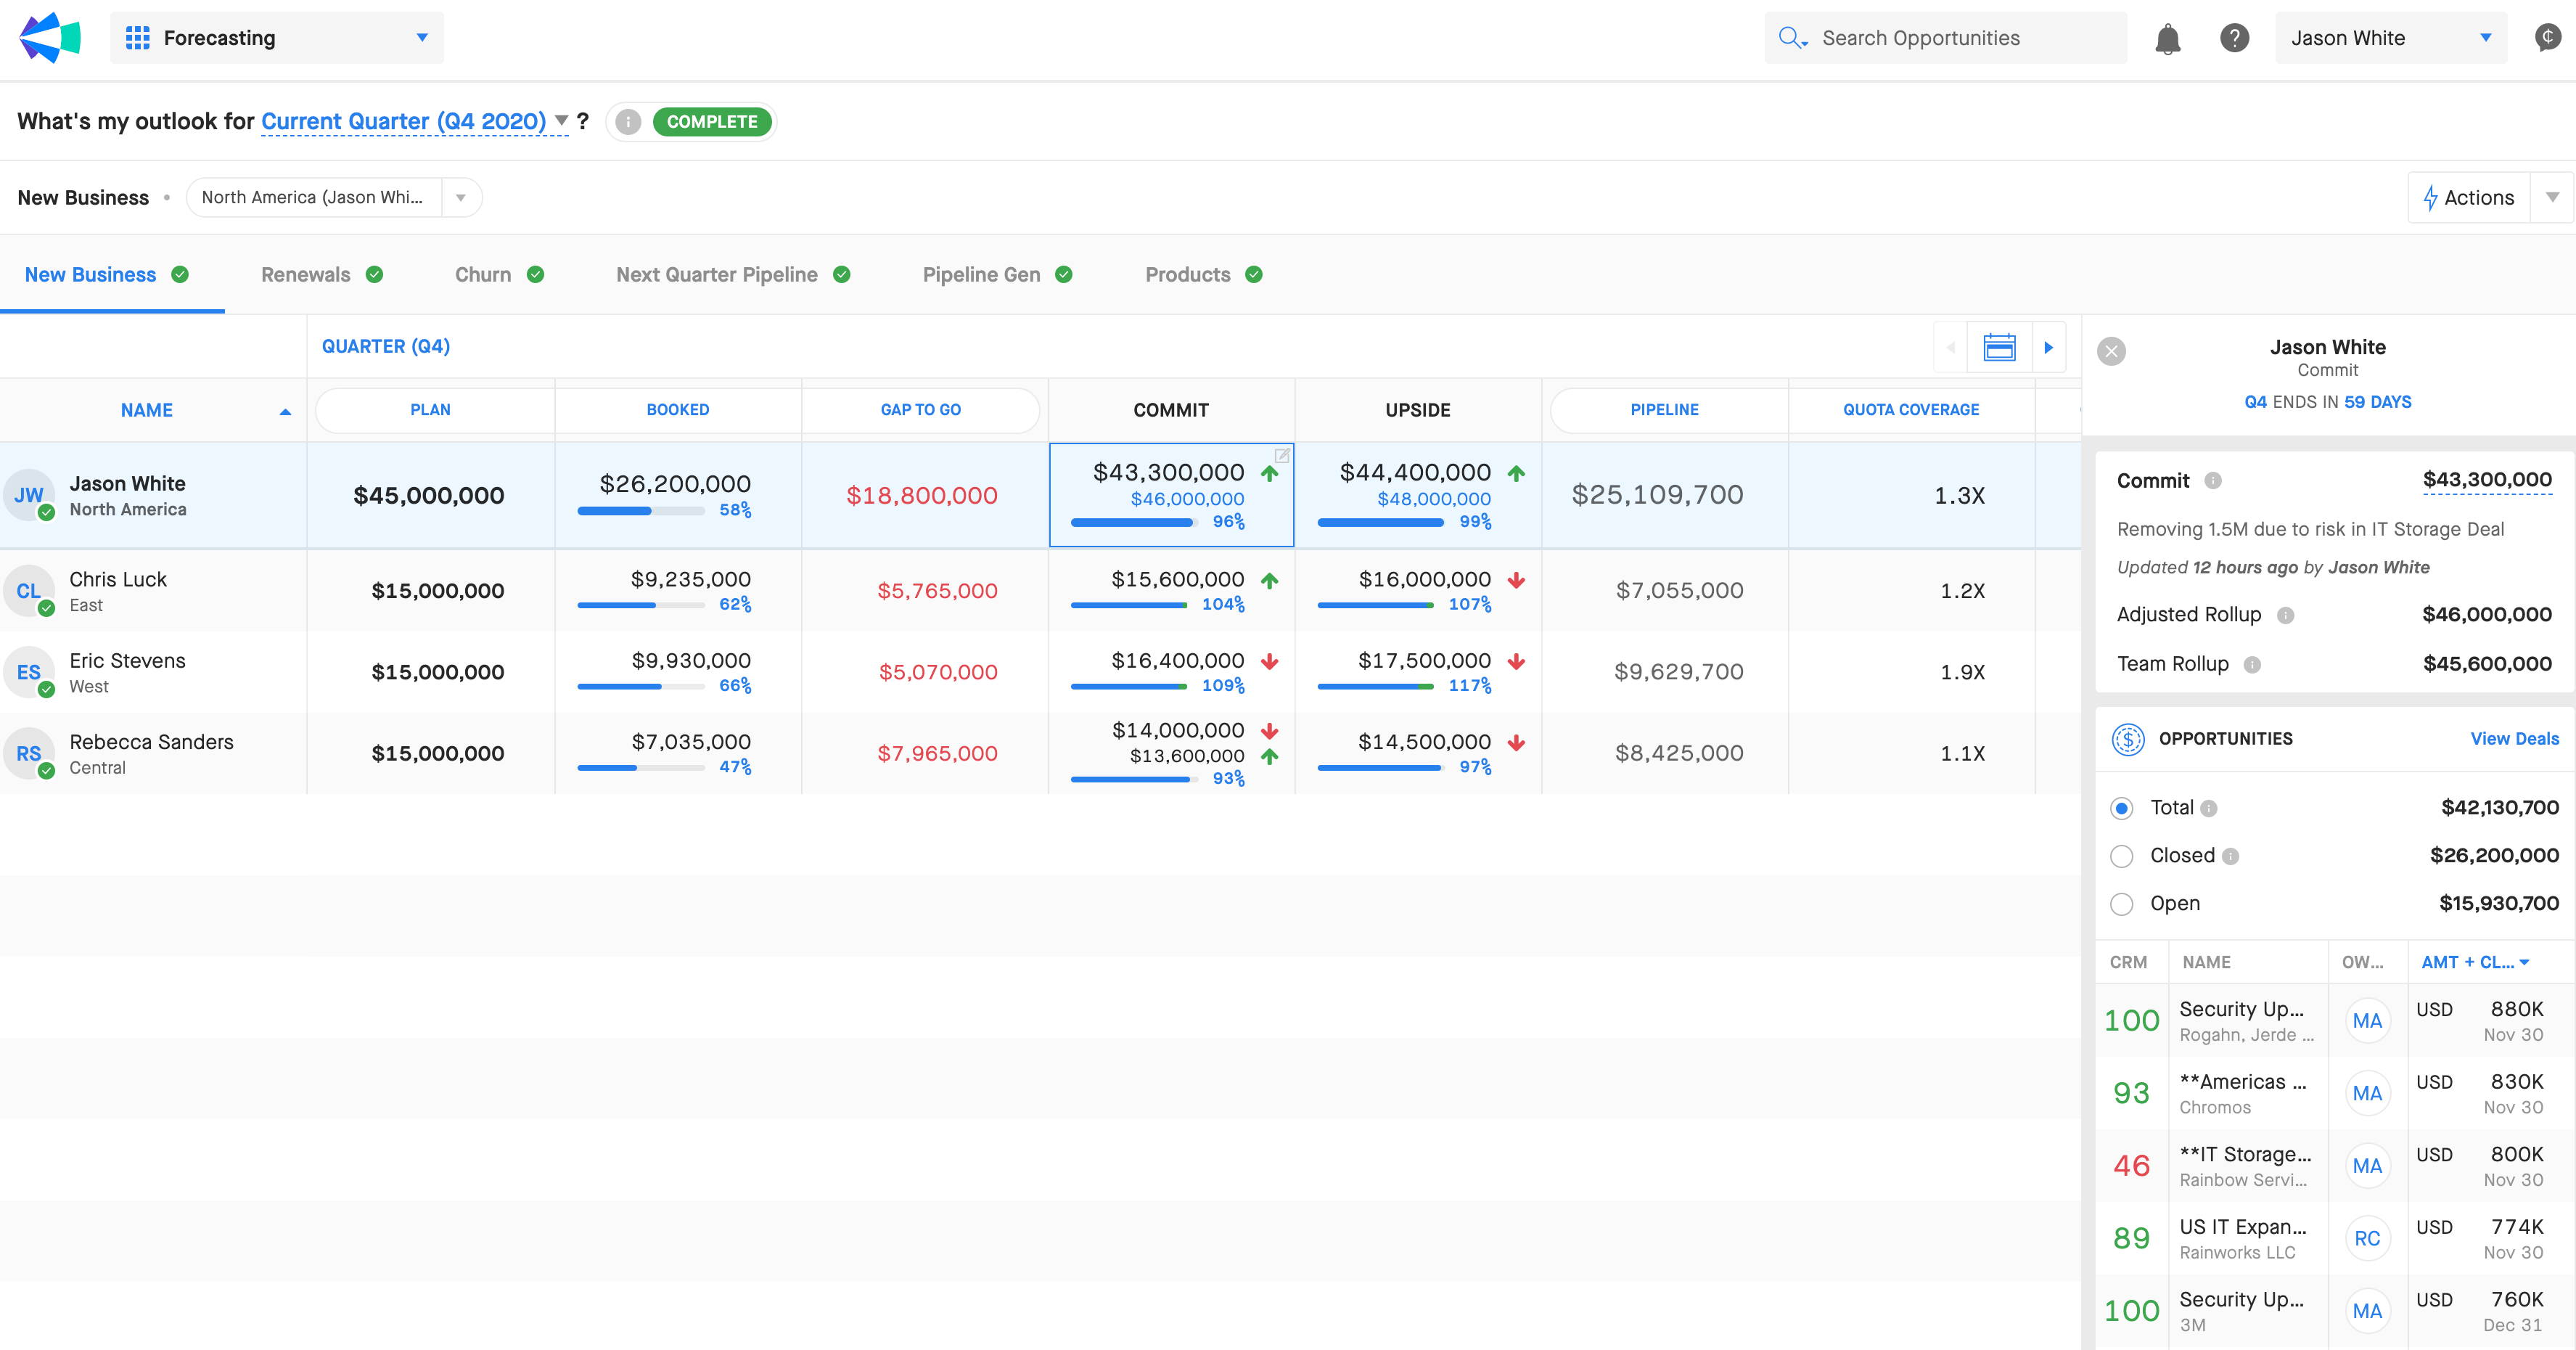Select the Open opportunities radio button
Image resolution: width=2576 pixels, height=1350 pixels.
[x=2121, y=904]
